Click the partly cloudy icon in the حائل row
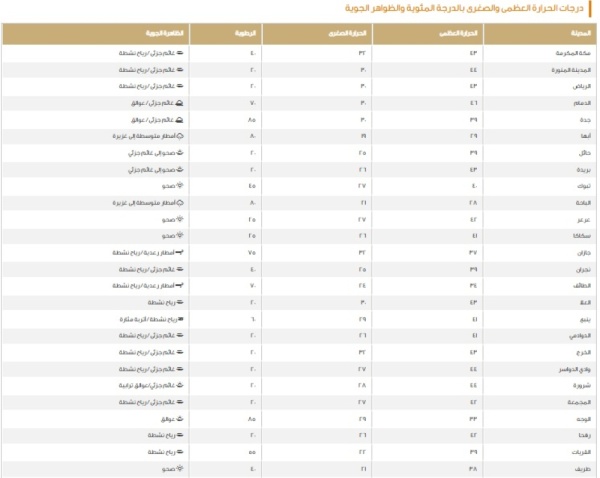Screen dimensions: 600x478 click(x=180, y=153)
